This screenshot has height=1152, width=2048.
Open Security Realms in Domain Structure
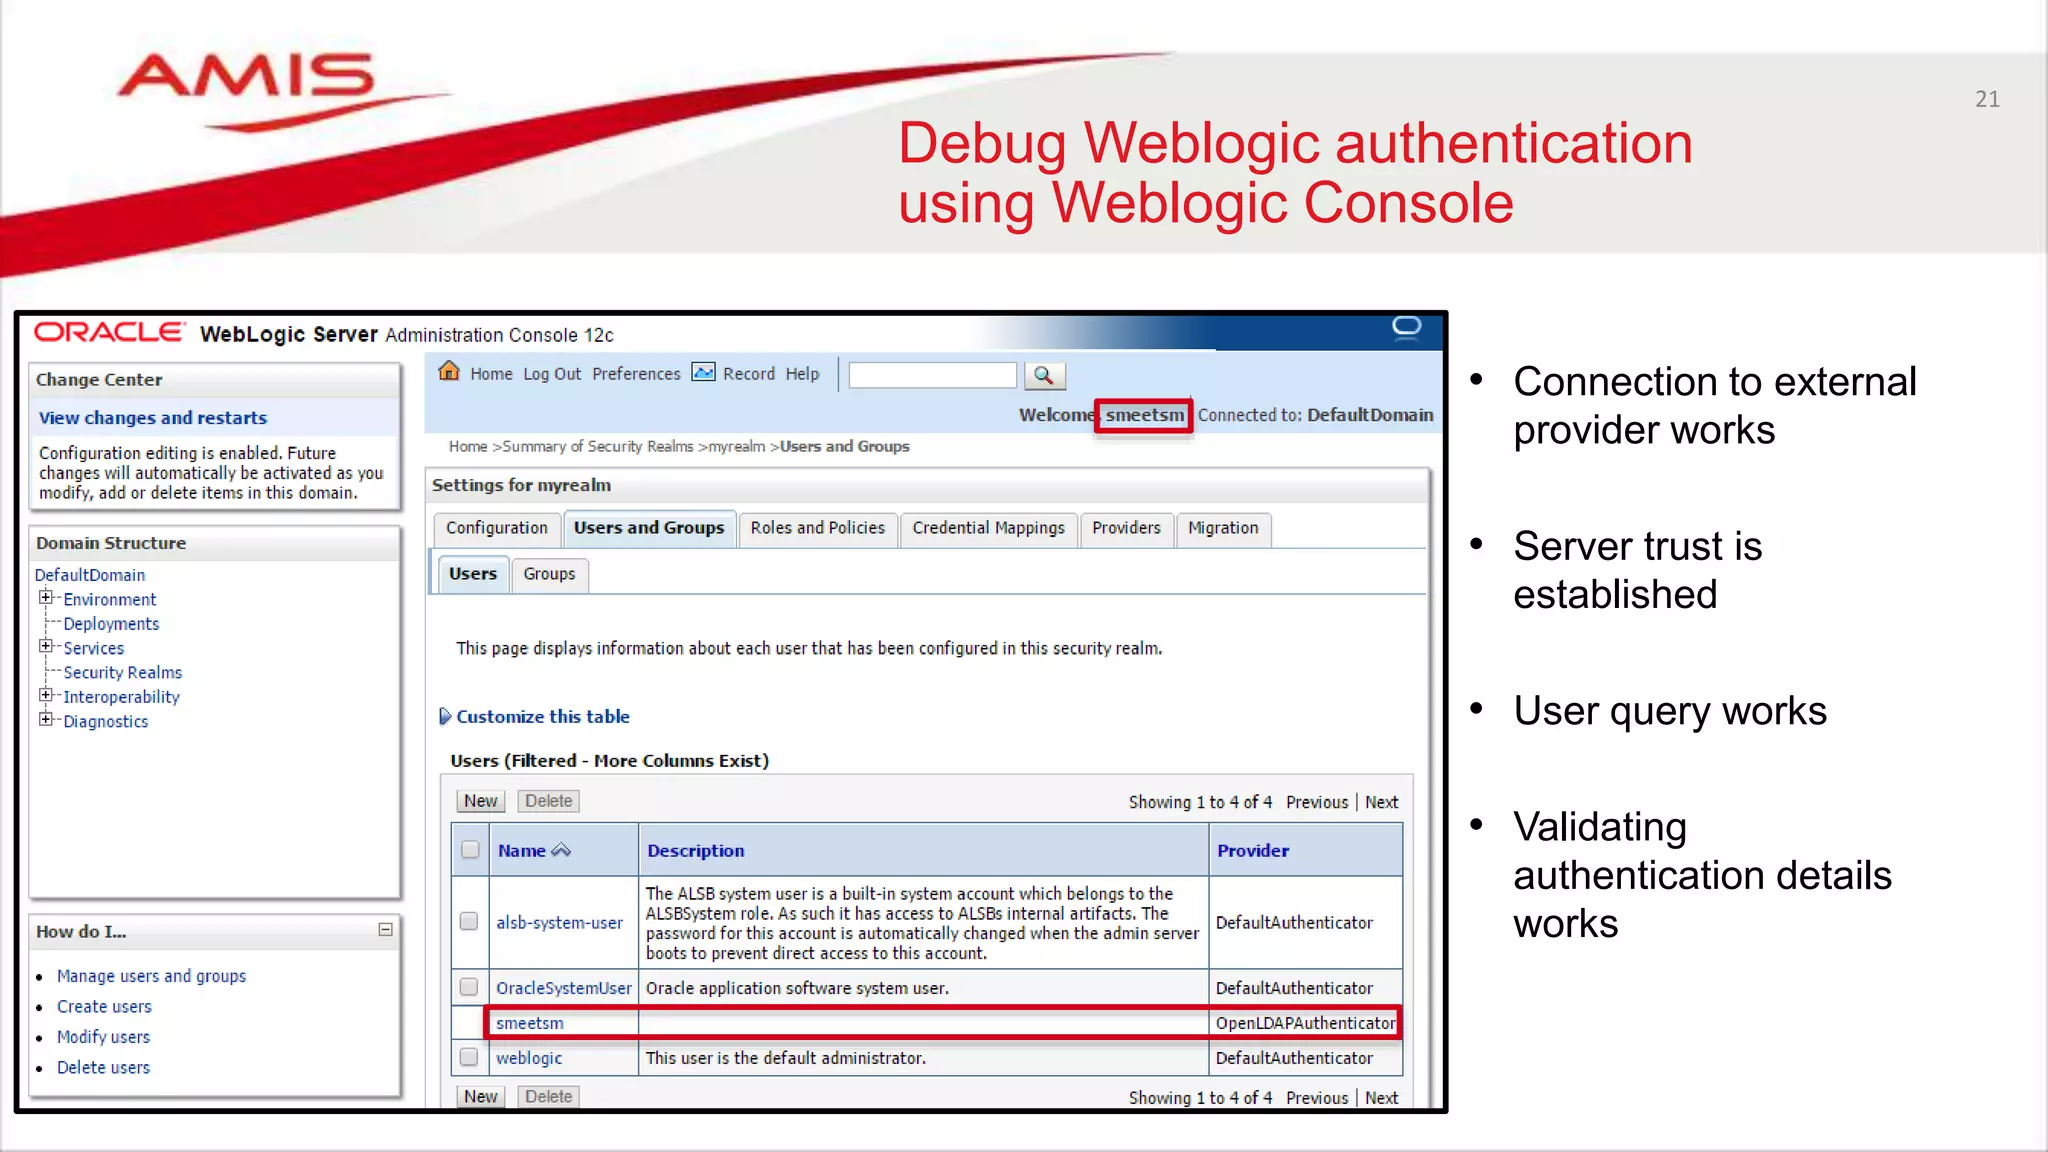click(x=122, y=672)
